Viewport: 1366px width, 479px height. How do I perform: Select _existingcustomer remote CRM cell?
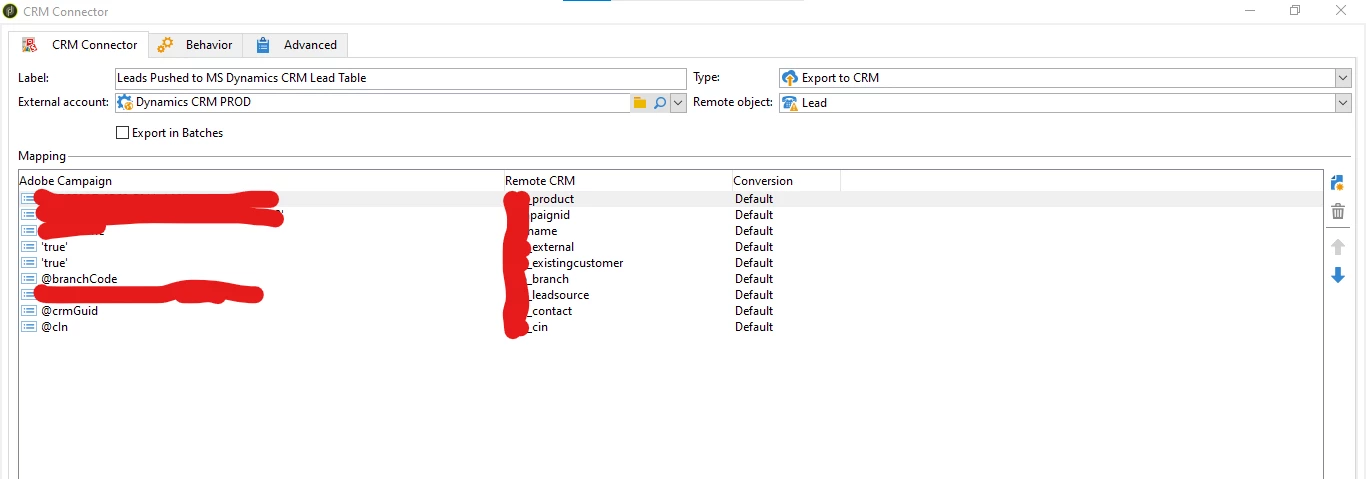click(x=575, y=263)
